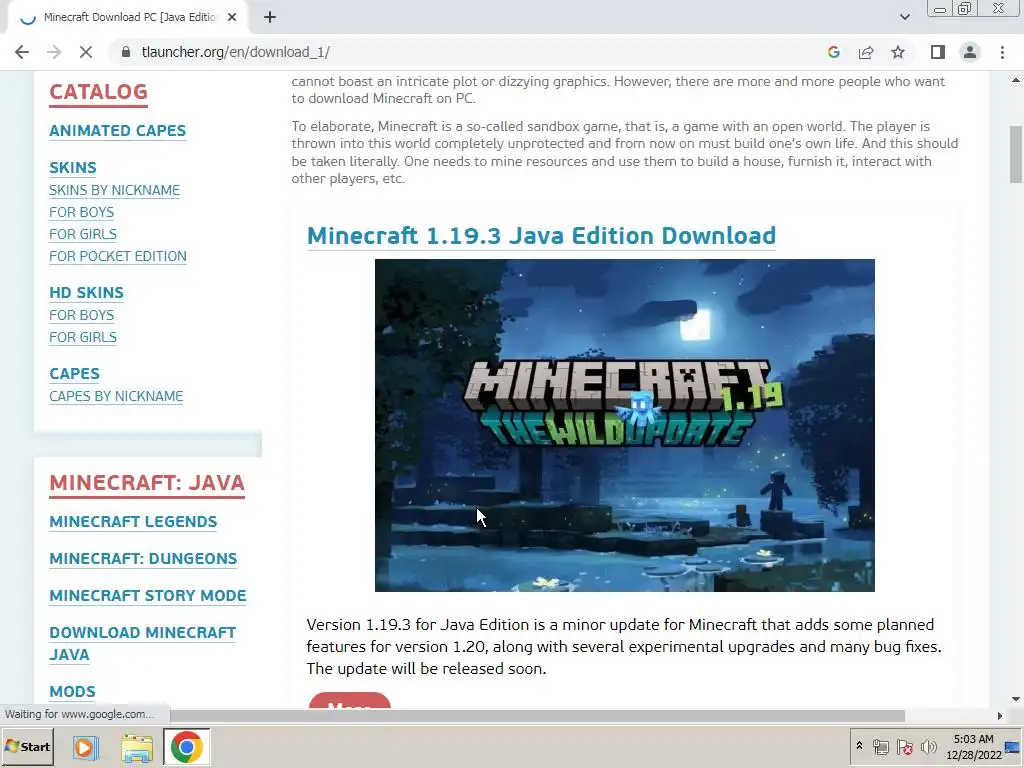Screen dimensions: 1024x768
Task: Open FOR BOYS under HD SKINS
Action: [x=82, y=315]
